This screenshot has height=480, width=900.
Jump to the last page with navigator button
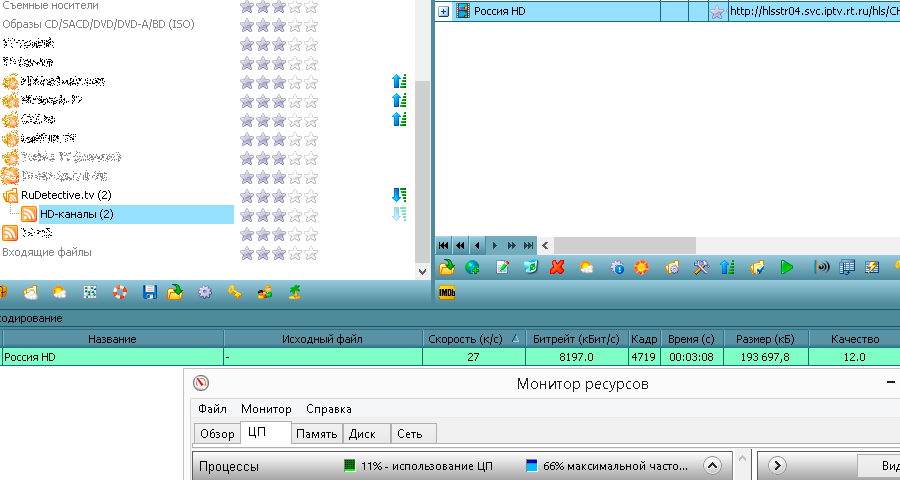pos(528,245)
